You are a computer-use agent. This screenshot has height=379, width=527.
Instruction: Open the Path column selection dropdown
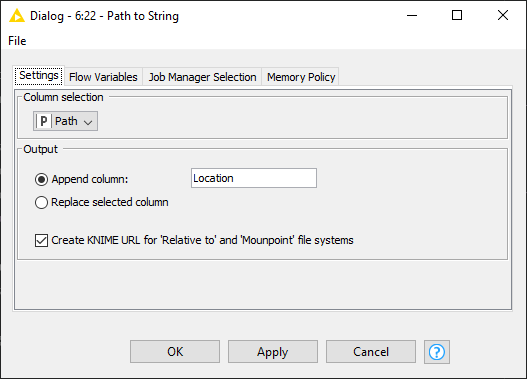(x=66, y=121)
